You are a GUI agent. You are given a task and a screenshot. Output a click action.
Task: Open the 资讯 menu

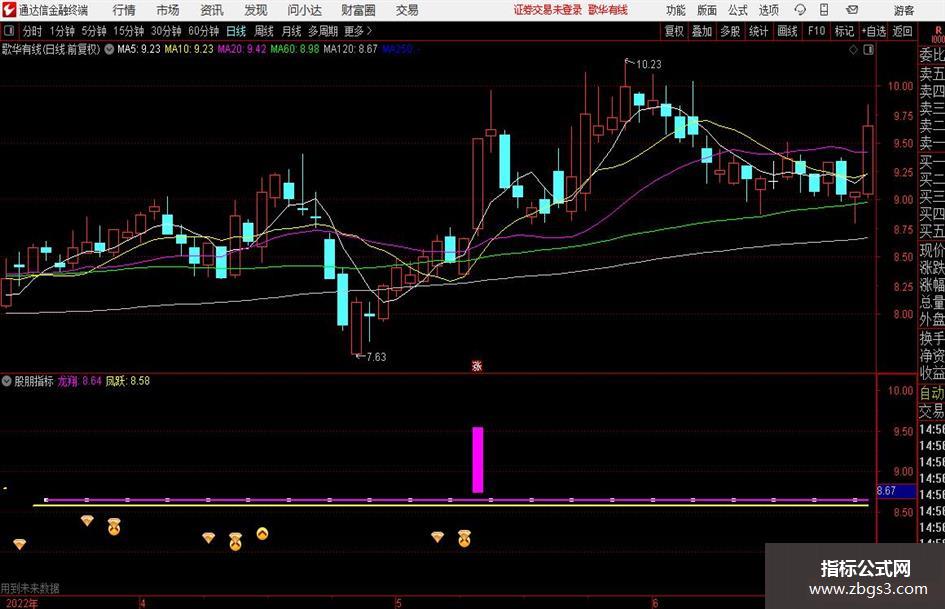(x=212, y=10)
